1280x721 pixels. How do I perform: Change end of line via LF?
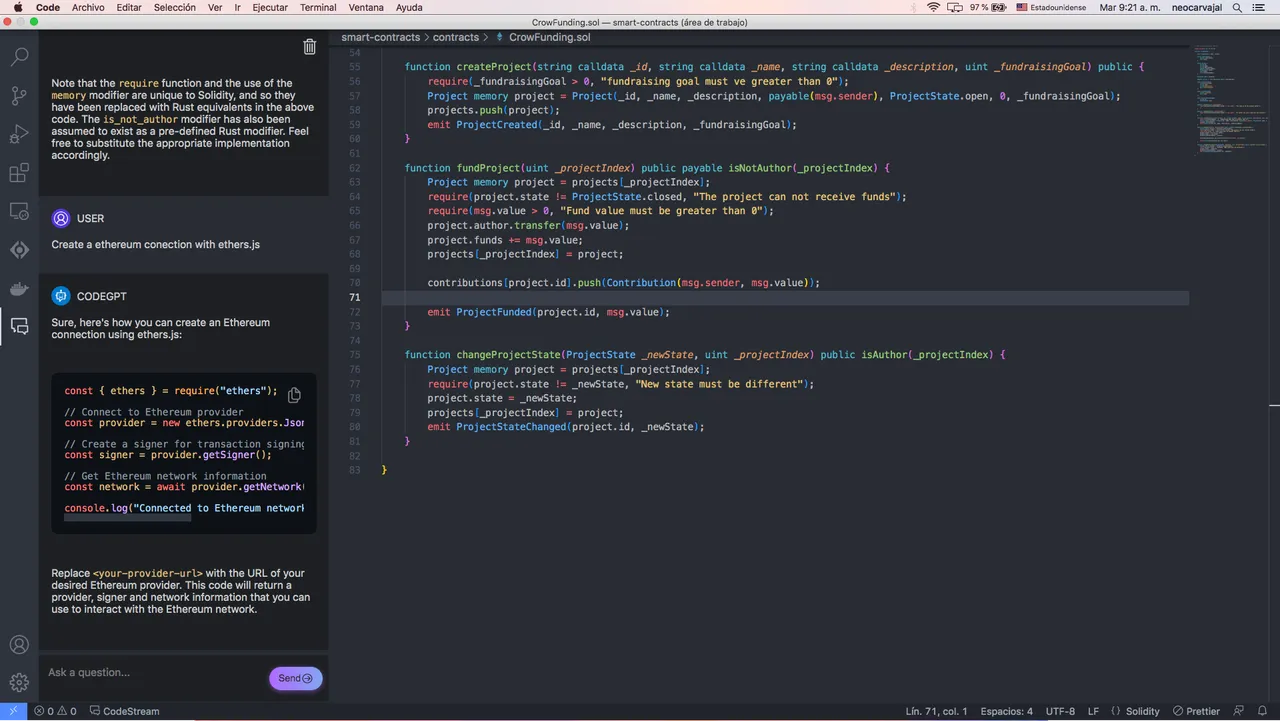pyautogui.click(x=1093, y=711)
